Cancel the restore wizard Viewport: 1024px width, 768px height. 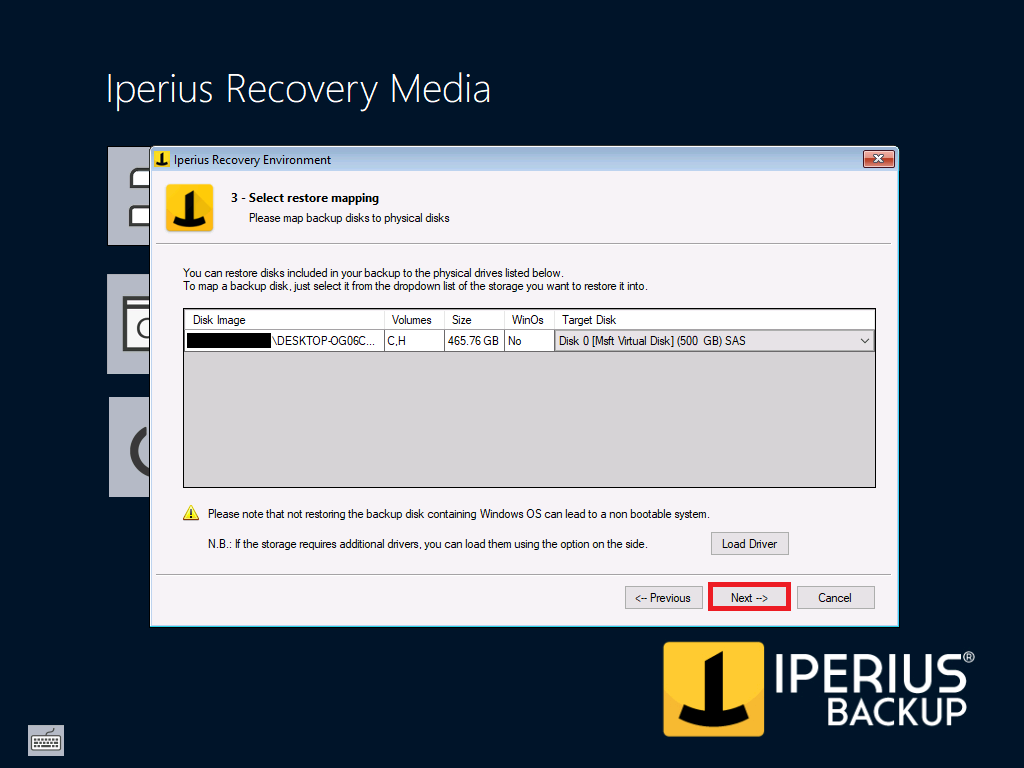tap(835, 598)
